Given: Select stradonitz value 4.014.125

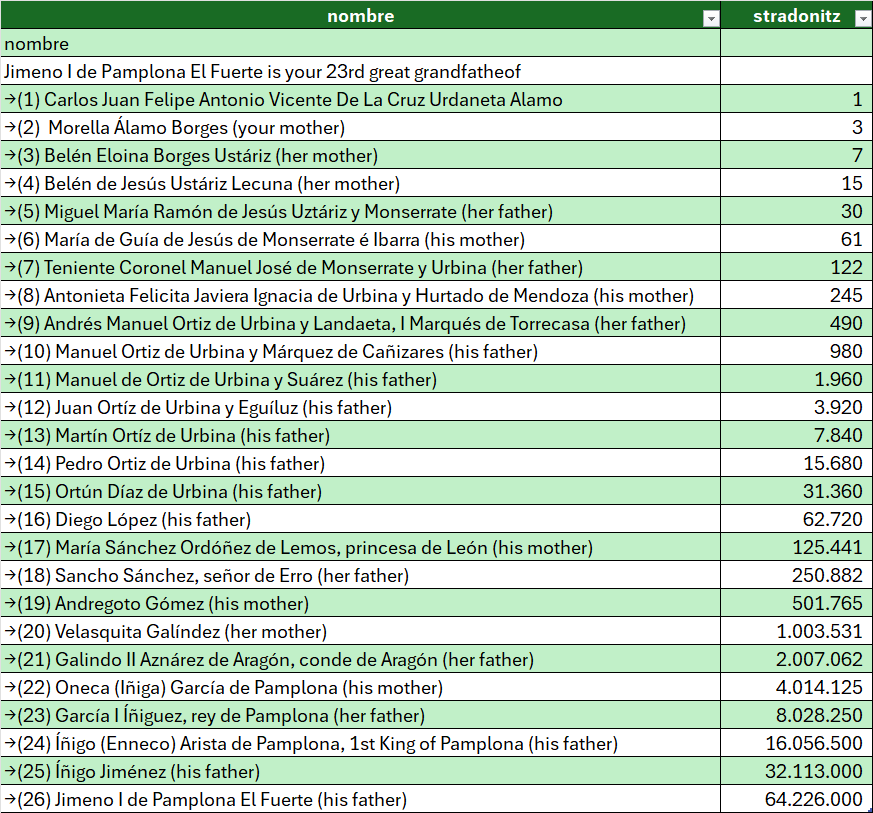Looking at the screenshot, I should 797,687.
